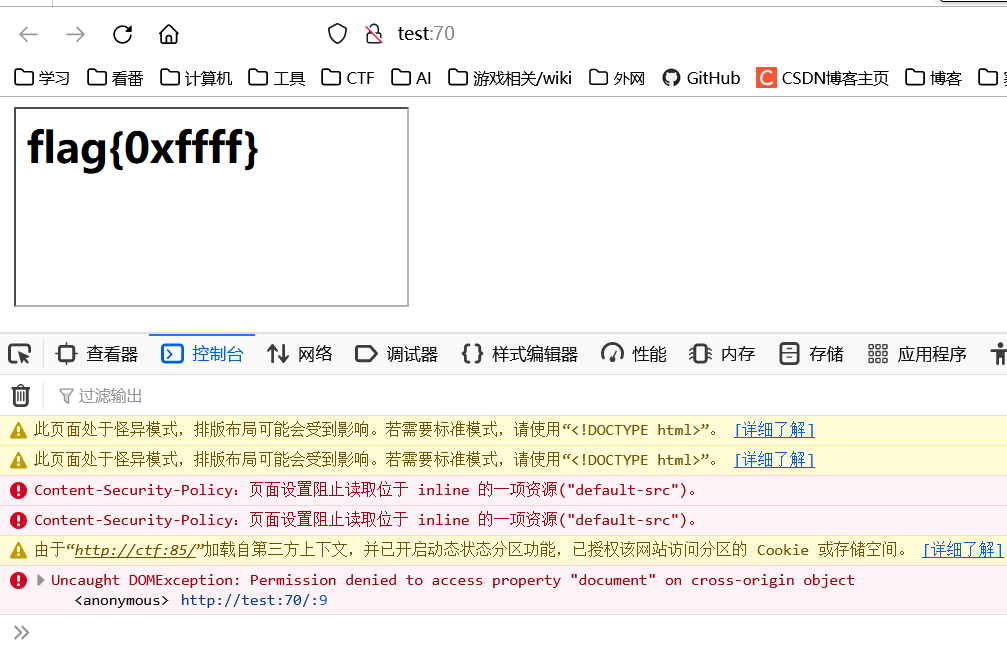Open 详细了解 link on the Cookie partition warning
Image resolution: width=1007 pixels, height=656 pixels.
(x=962, y=550)
